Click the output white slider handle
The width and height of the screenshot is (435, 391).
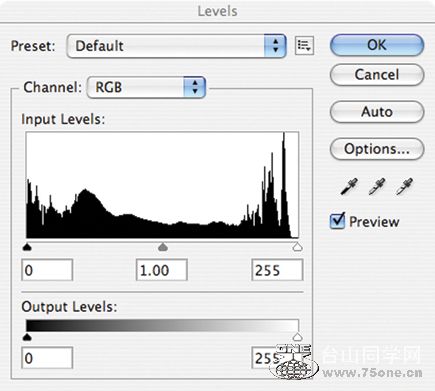click(x=297, y=336)
